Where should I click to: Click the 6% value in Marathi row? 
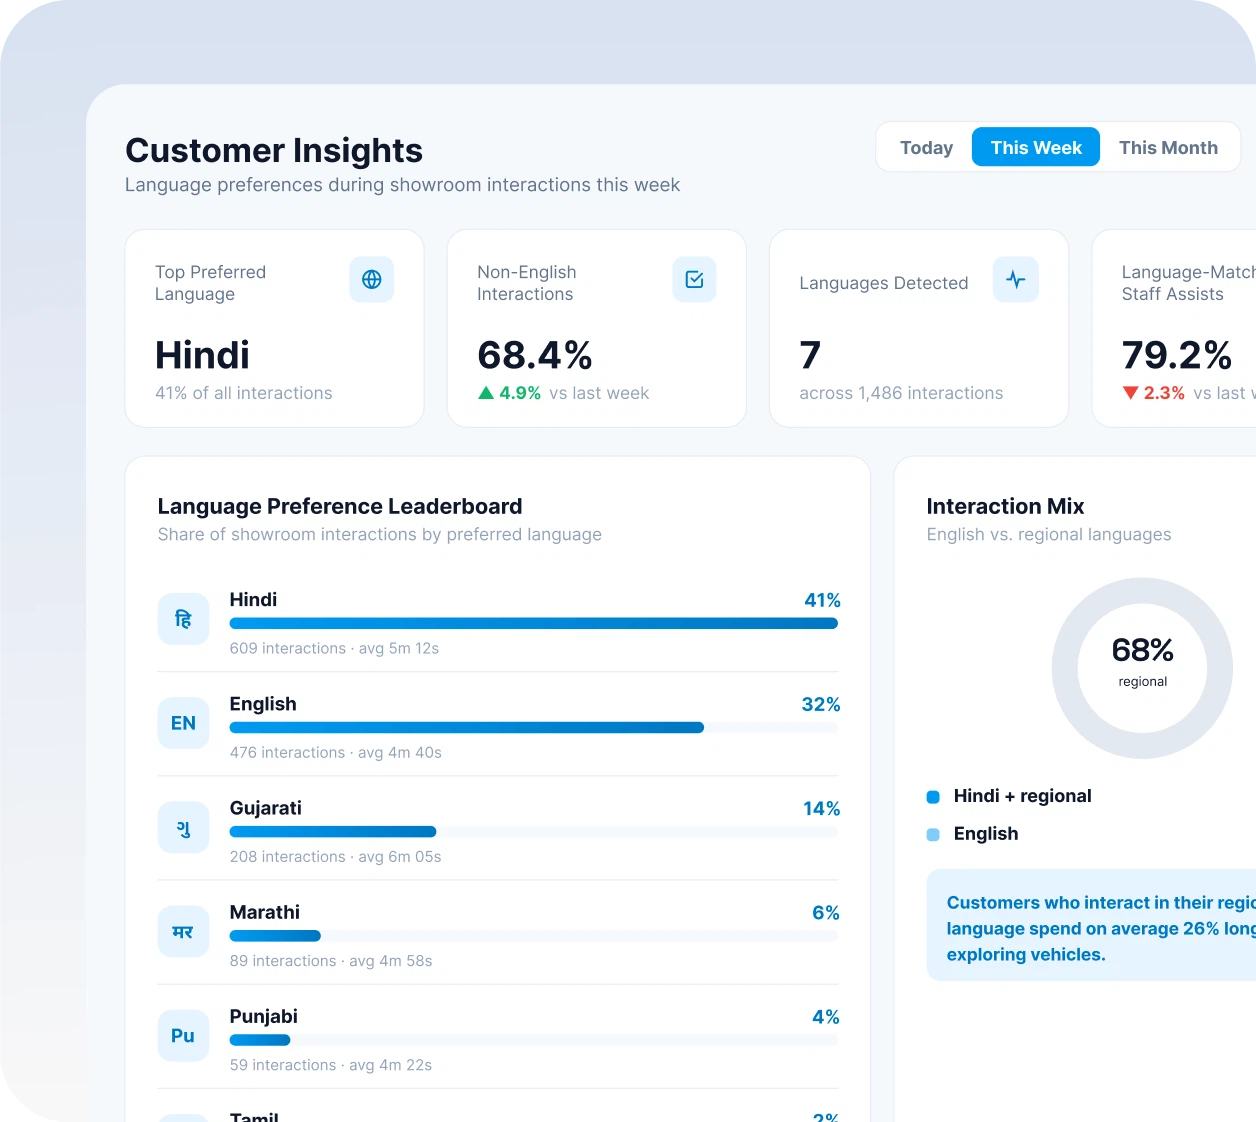point(826,912)
